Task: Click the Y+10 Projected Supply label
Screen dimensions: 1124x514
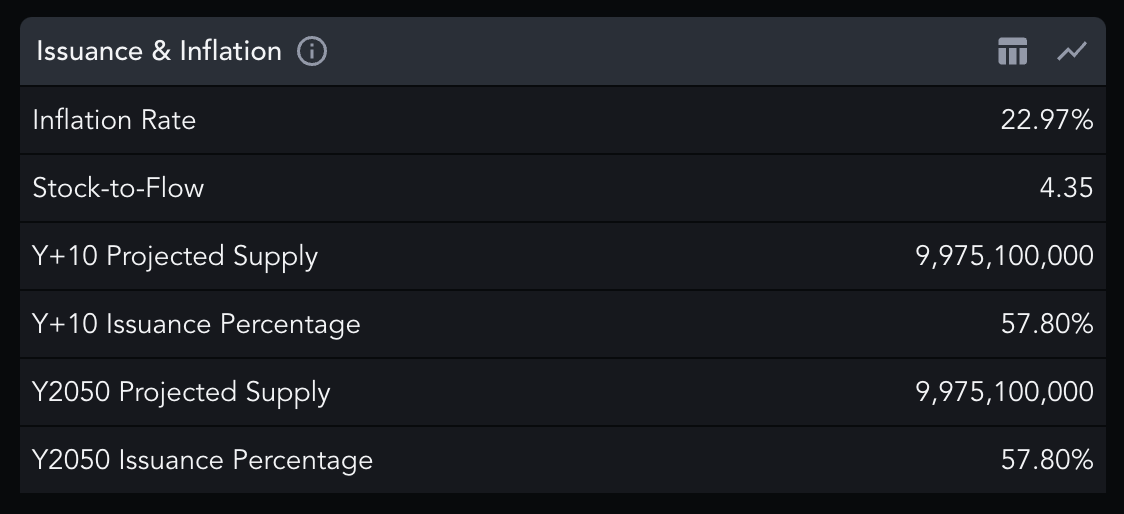Action: [175, 256]
